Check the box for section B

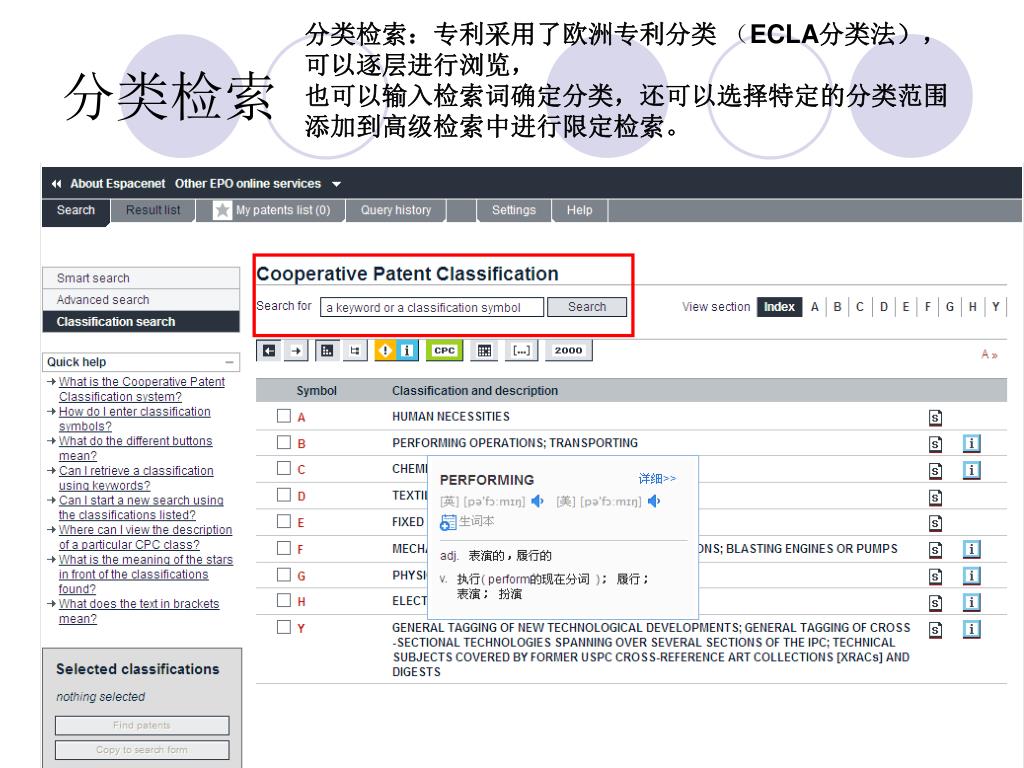(283, 442)
